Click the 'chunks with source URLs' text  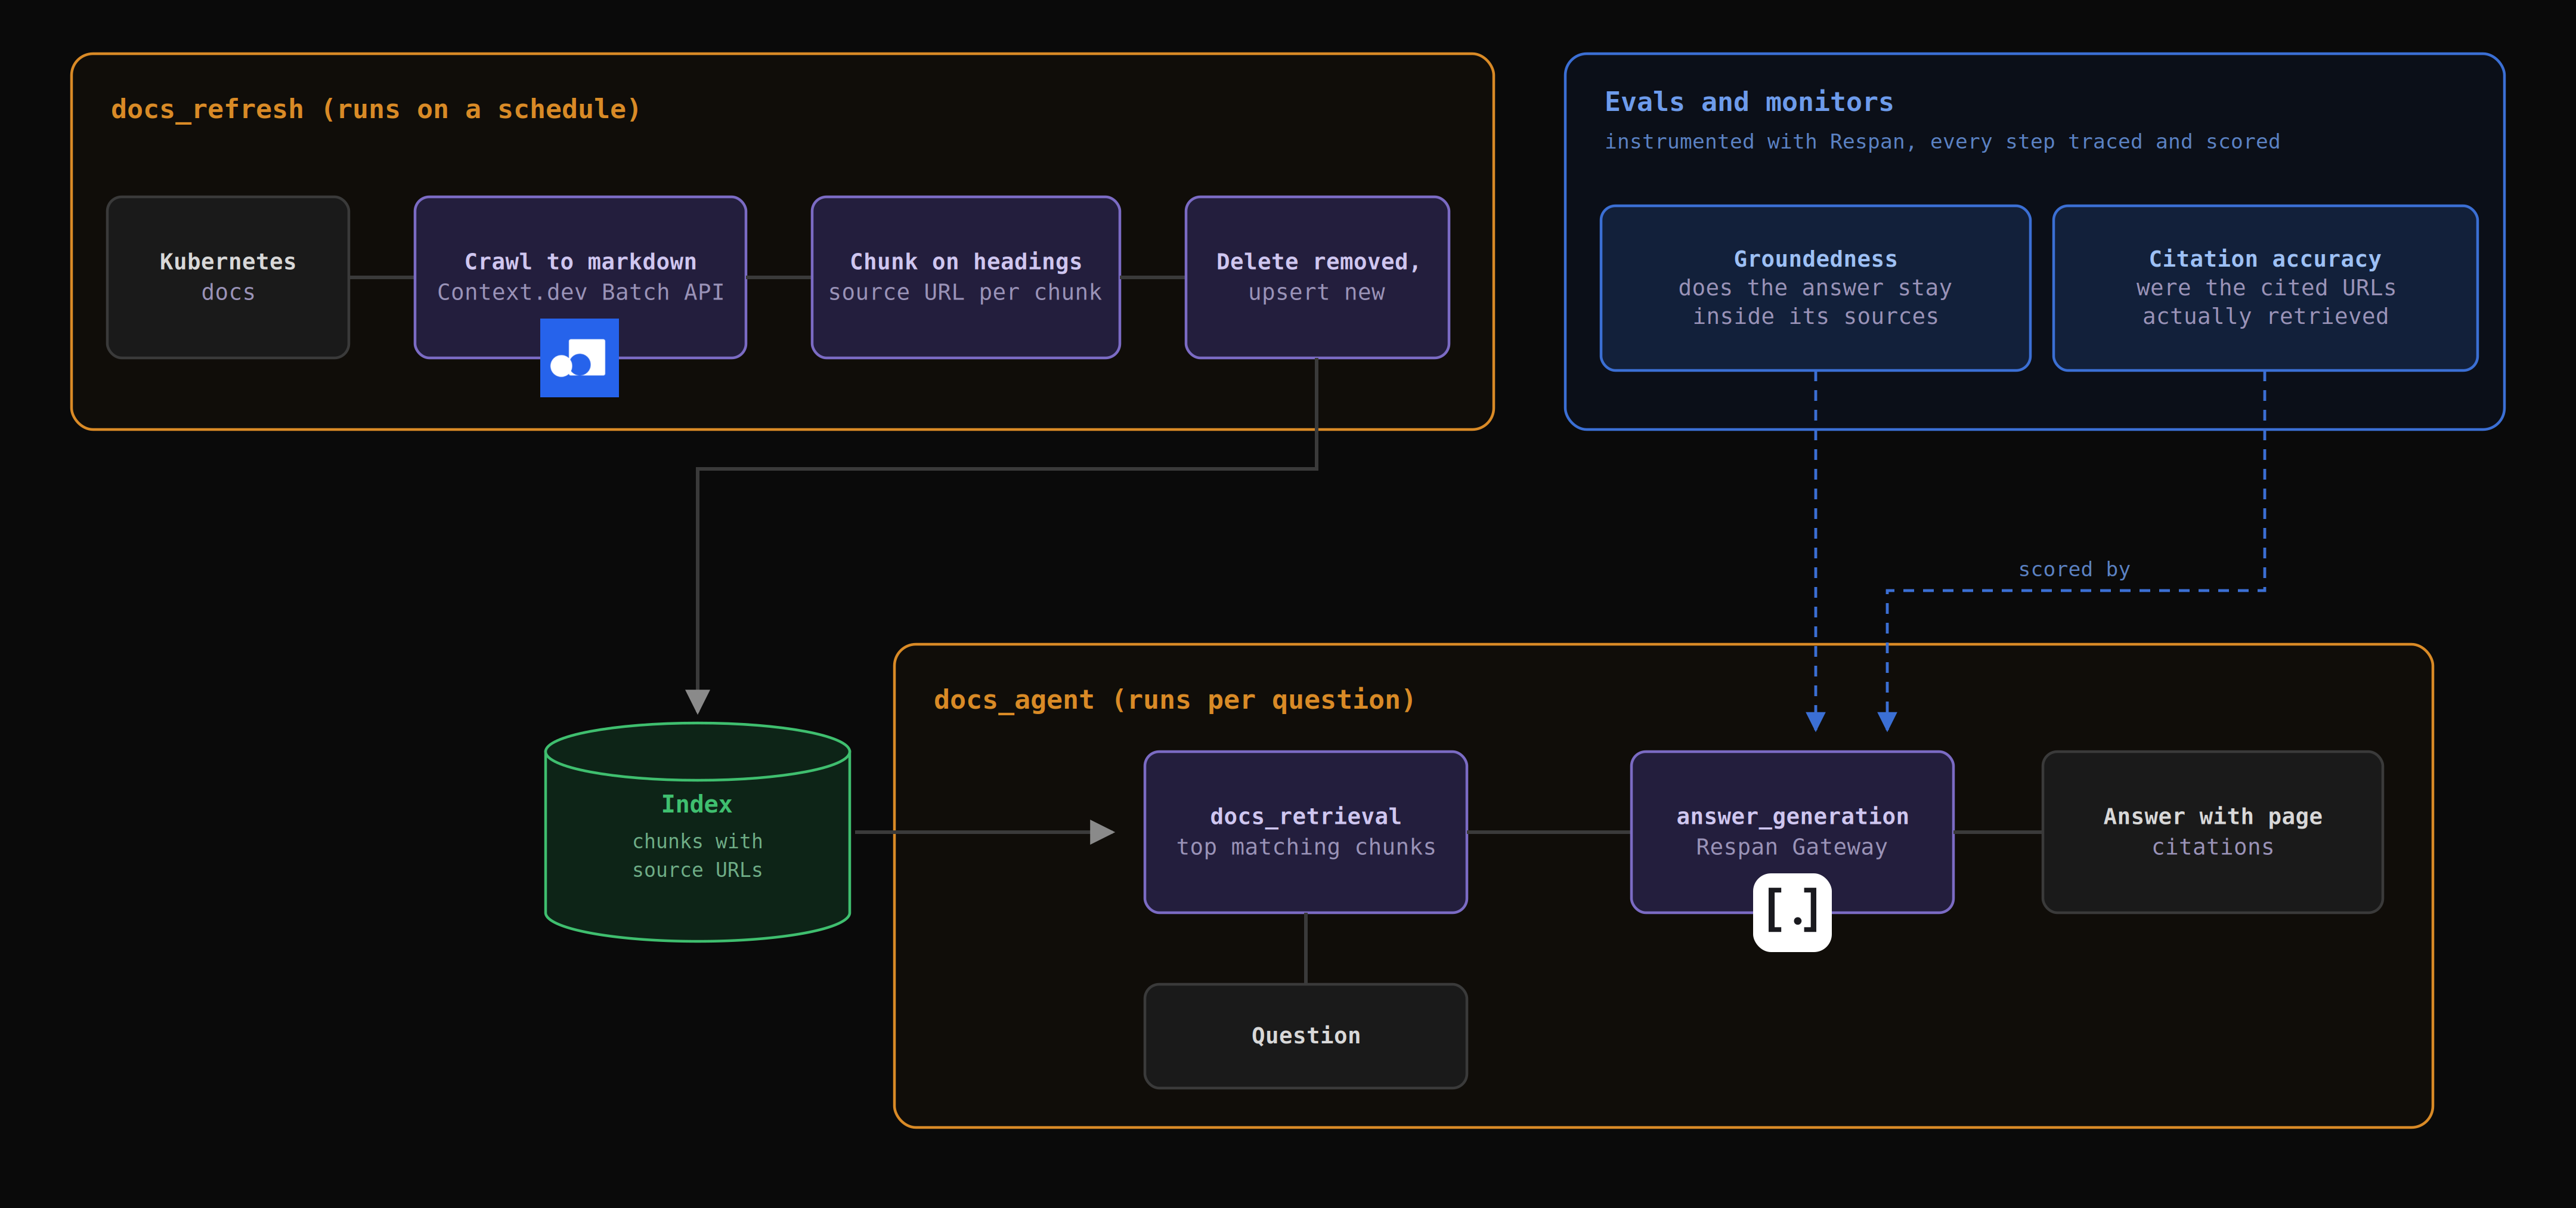tap(697, 856)
